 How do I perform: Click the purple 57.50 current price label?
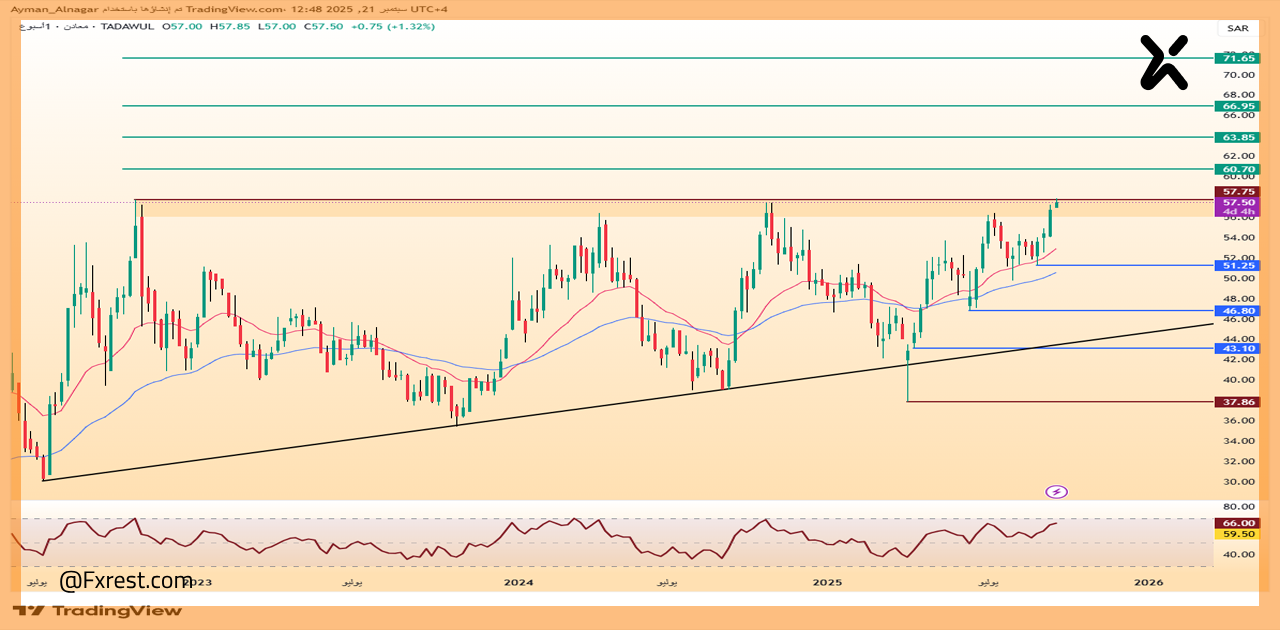tap(1236, 202)
